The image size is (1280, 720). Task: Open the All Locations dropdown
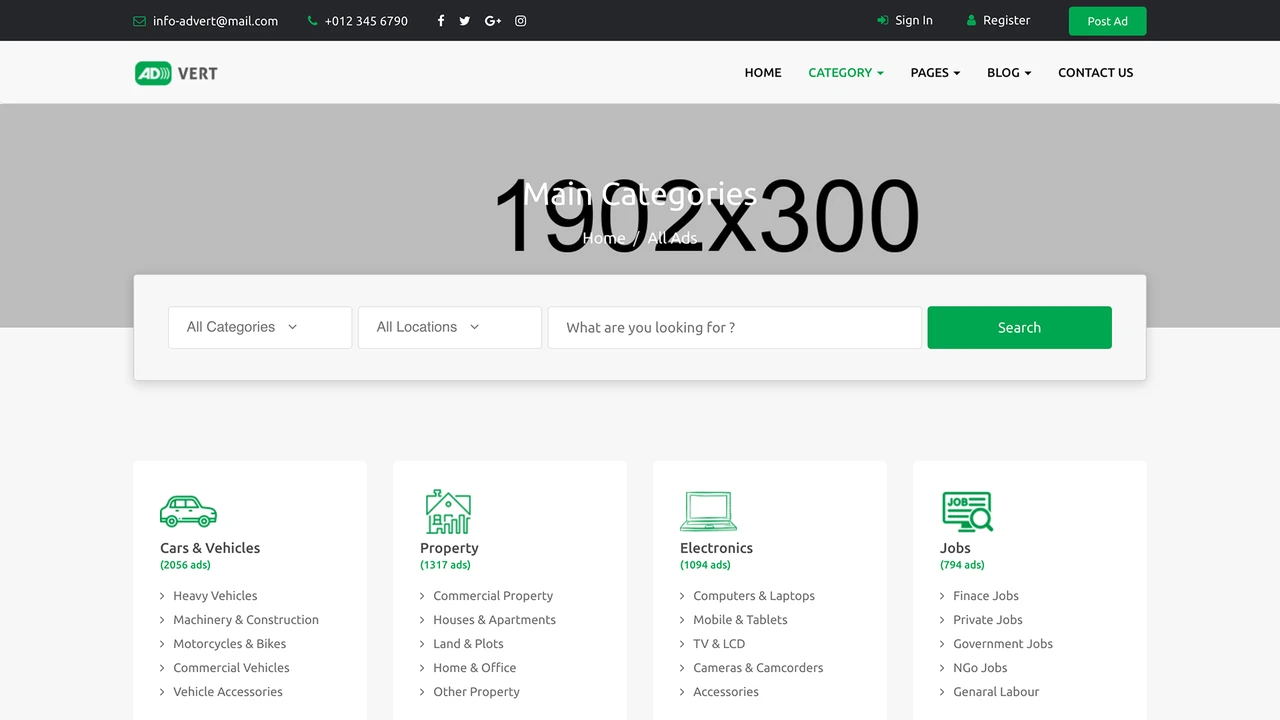(x=450, y=327)
